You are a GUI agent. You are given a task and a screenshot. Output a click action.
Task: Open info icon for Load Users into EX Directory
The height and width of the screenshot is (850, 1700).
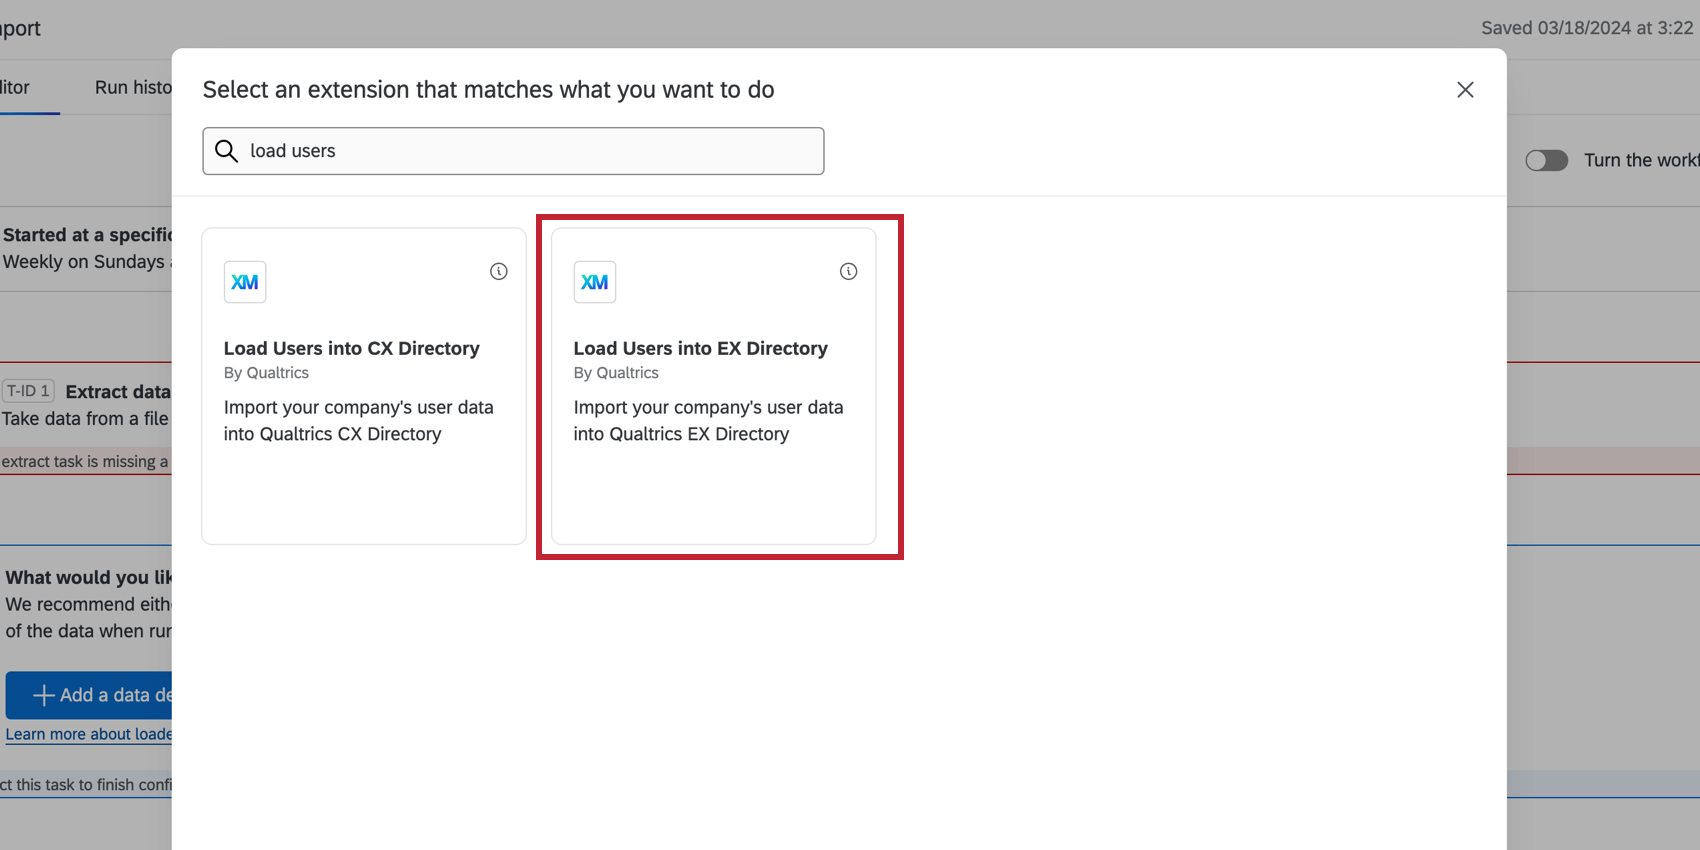848,271
